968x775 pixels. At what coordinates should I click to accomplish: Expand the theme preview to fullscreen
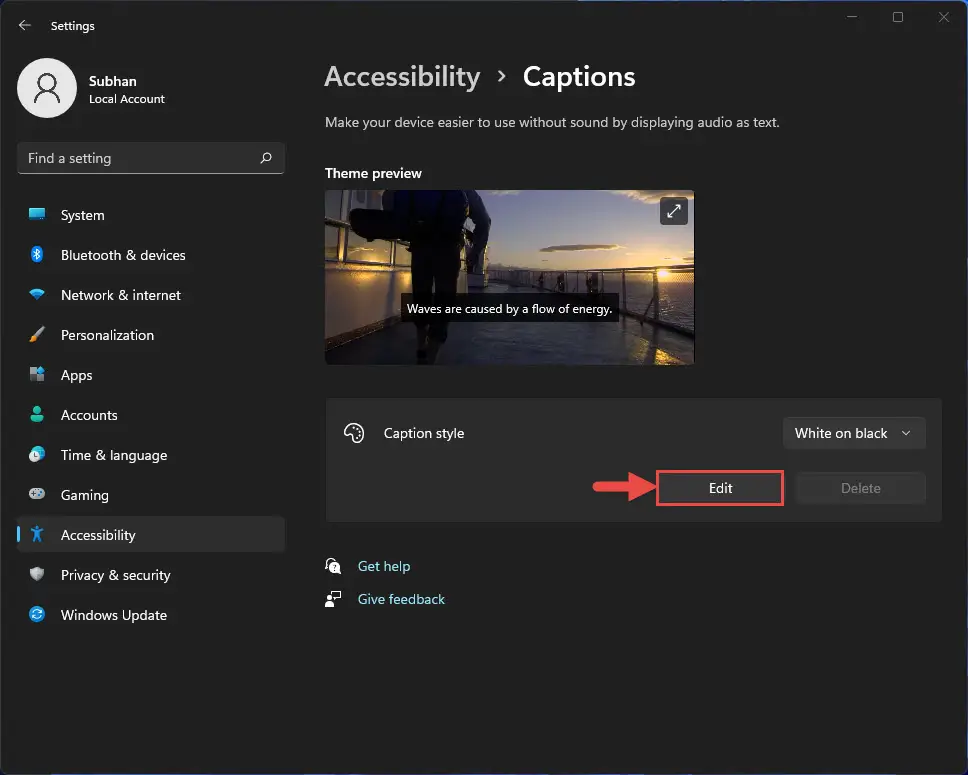pos(674,212)
